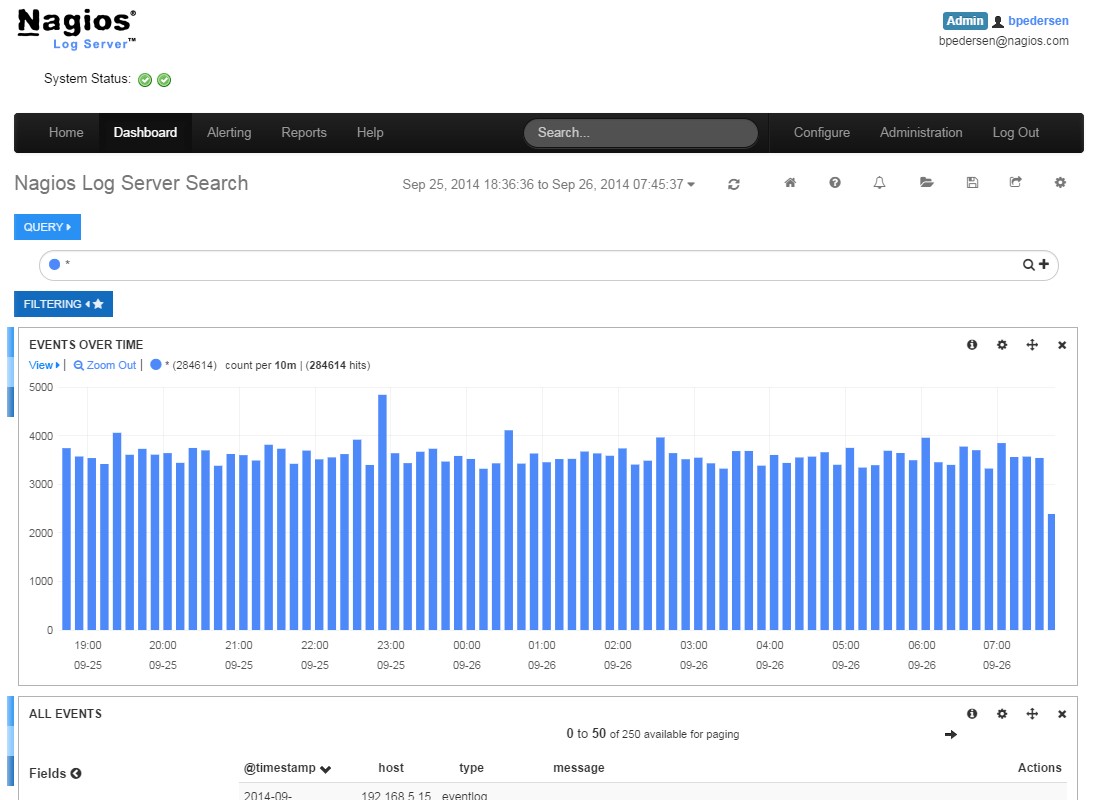Click the Zoom Out link
Image resolution: width=1100 pixels, height=800 pixels.
[x=105, y=365]
